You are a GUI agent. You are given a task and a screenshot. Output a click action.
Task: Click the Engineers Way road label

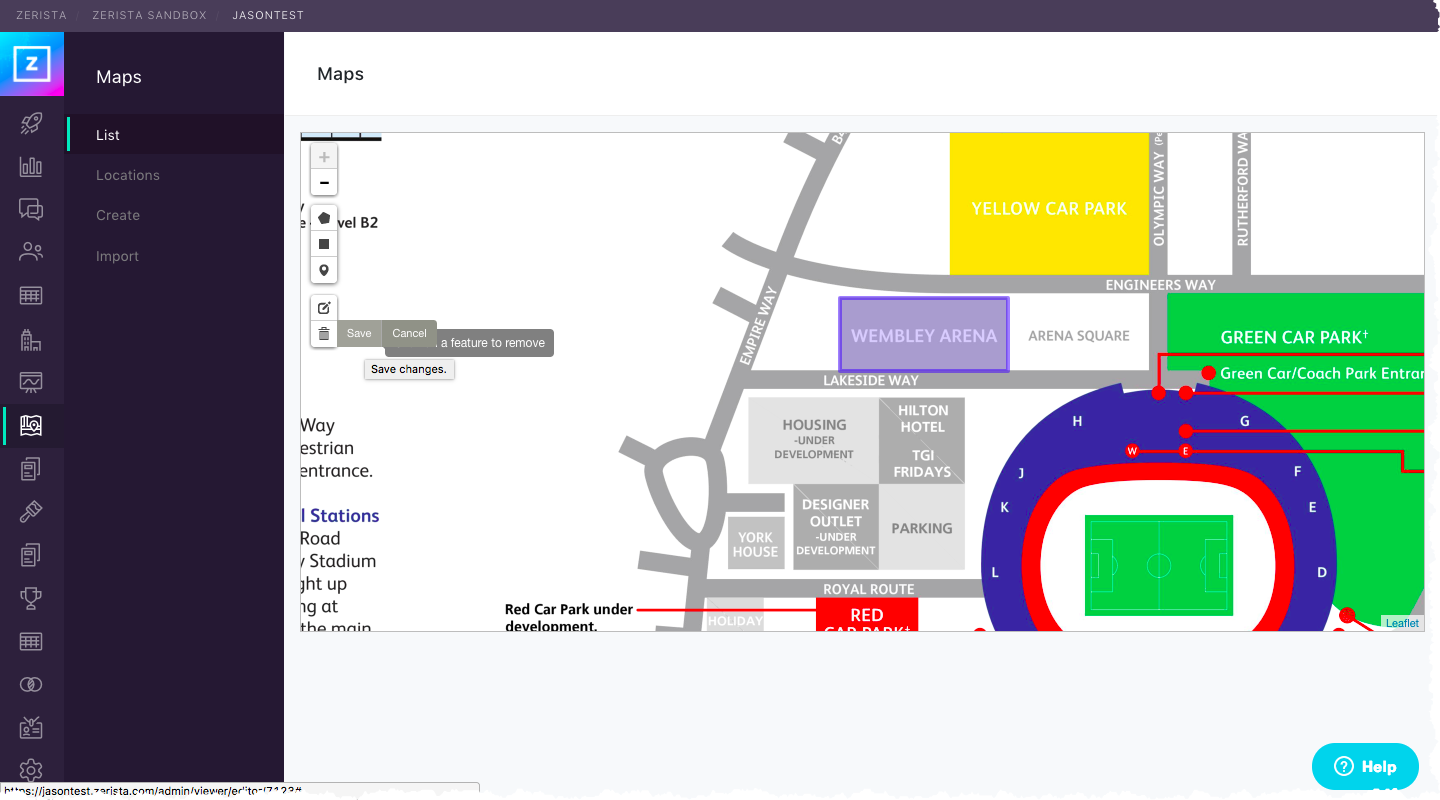[x=1160, y=285]
